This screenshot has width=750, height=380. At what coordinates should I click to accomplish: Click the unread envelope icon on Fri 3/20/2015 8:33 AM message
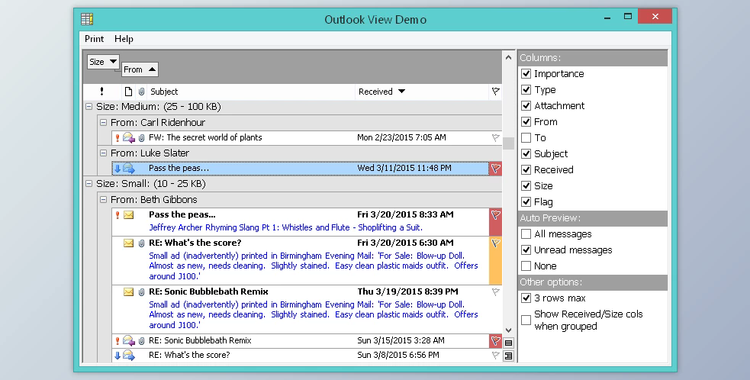pos(129,215)
